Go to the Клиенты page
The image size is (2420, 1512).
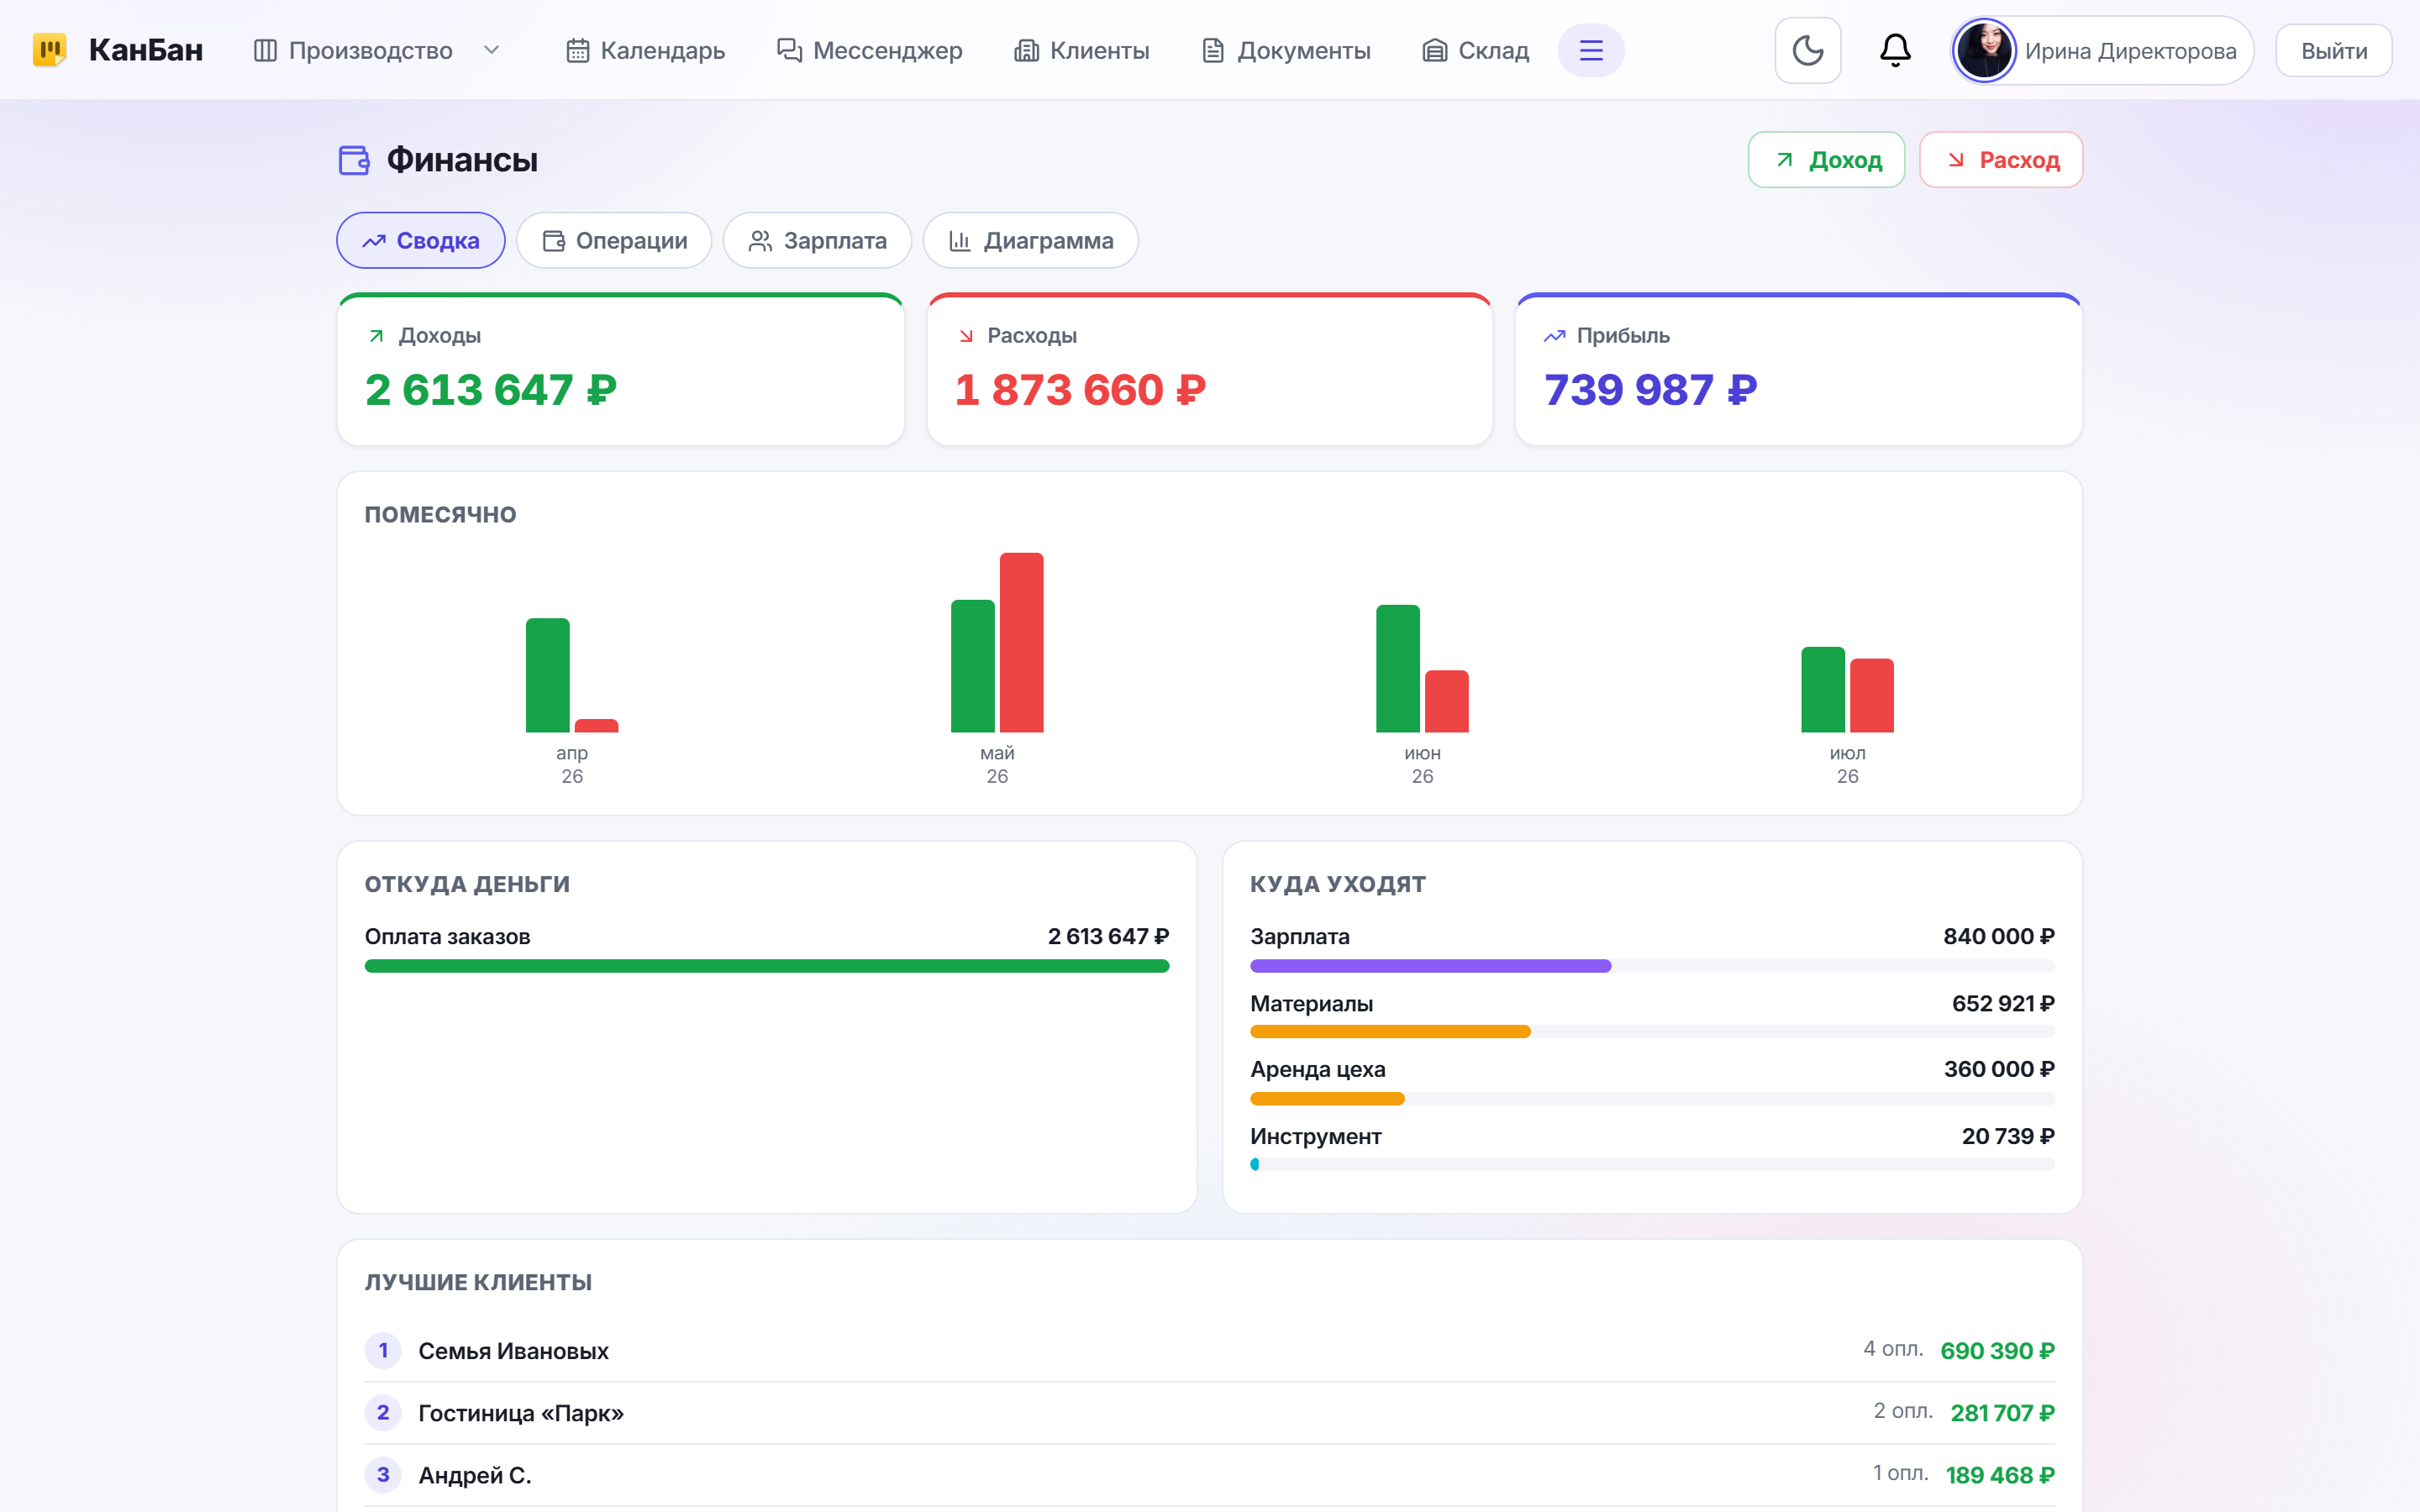(1082, 50)
